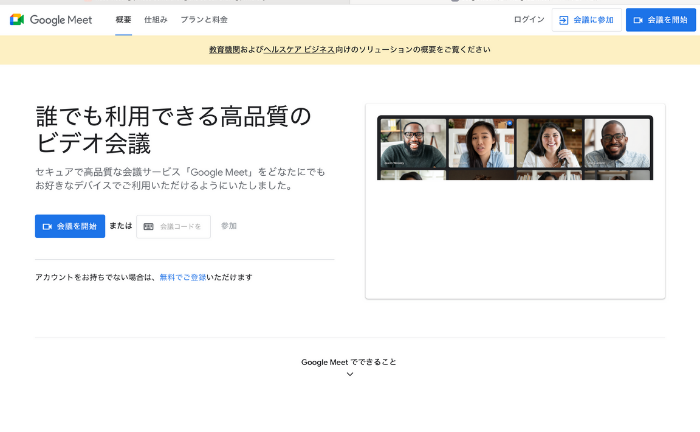Click the video meeting participants preview image

515,148
